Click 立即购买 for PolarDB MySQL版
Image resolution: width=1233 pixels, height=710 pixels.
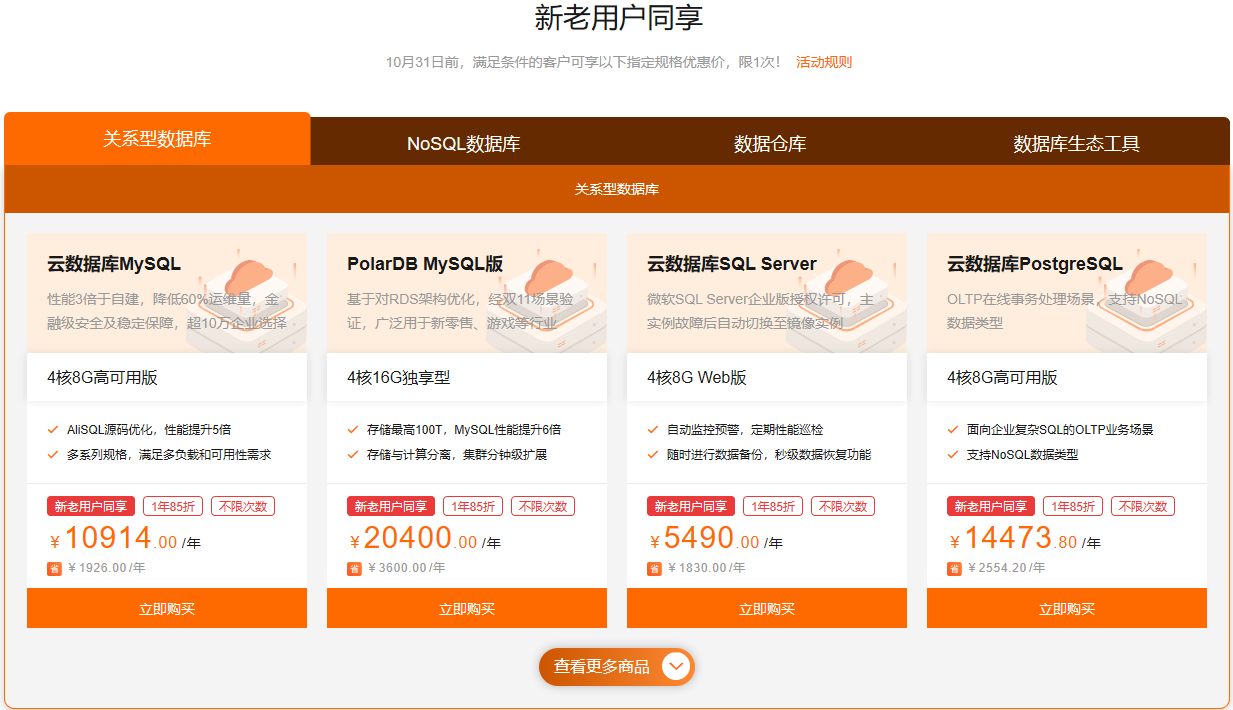click(467, 608)
